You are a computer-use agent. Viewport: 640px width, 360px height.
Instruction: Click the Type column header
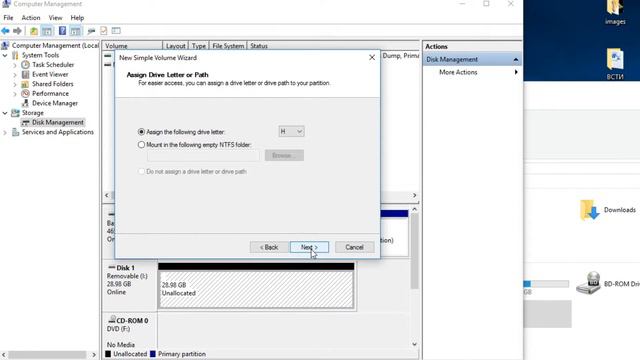[199, 46]
